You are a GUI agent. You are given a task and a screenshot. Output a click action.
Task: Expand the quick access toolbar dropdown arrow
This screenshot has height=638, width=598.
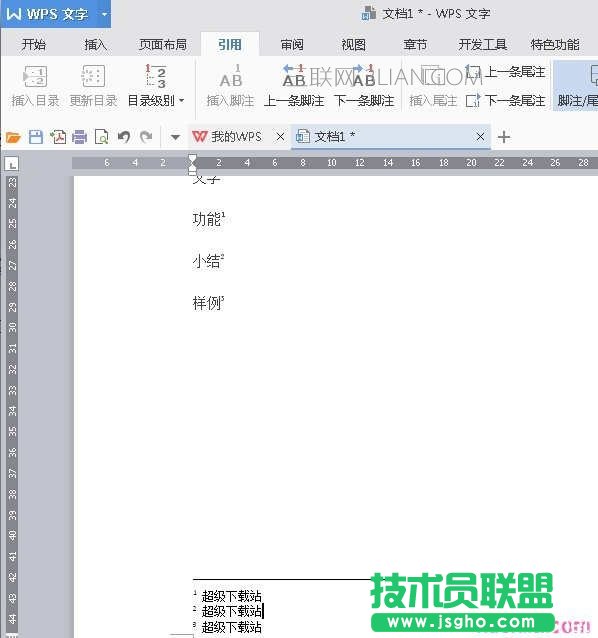(175, 137)
